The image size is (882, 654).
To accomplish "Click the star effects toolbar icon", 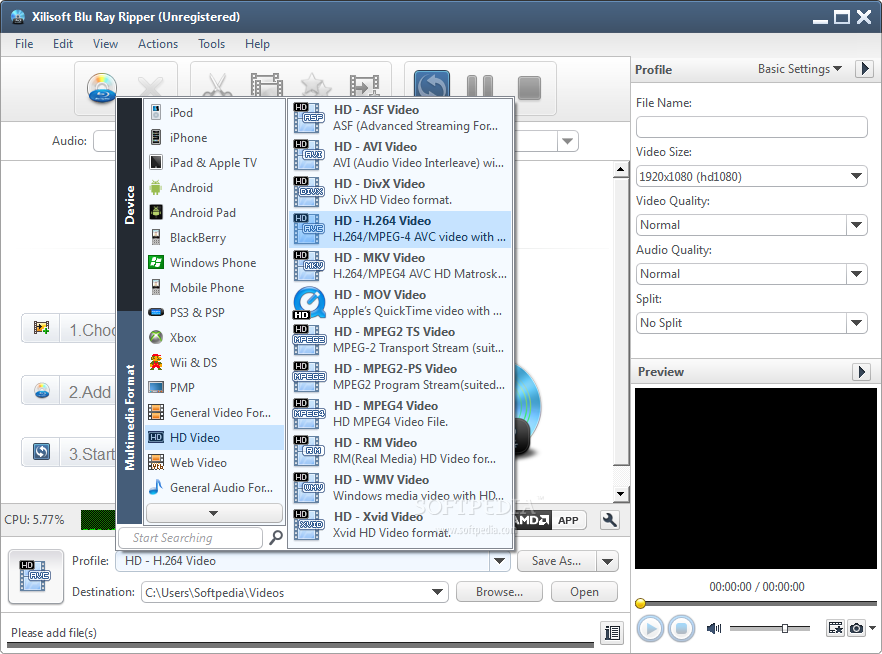I will click(316, 87).
